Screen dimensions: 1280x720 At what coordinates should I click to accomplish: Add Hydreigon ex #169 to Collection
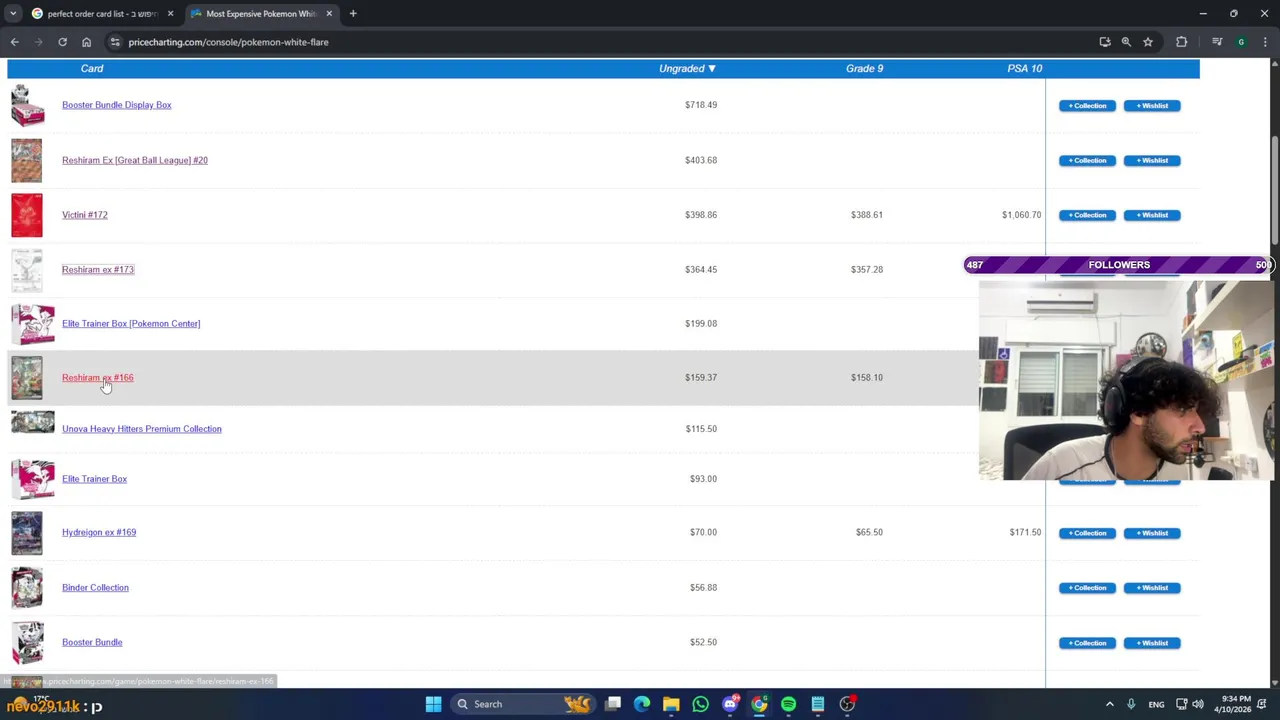point(1087,533)
